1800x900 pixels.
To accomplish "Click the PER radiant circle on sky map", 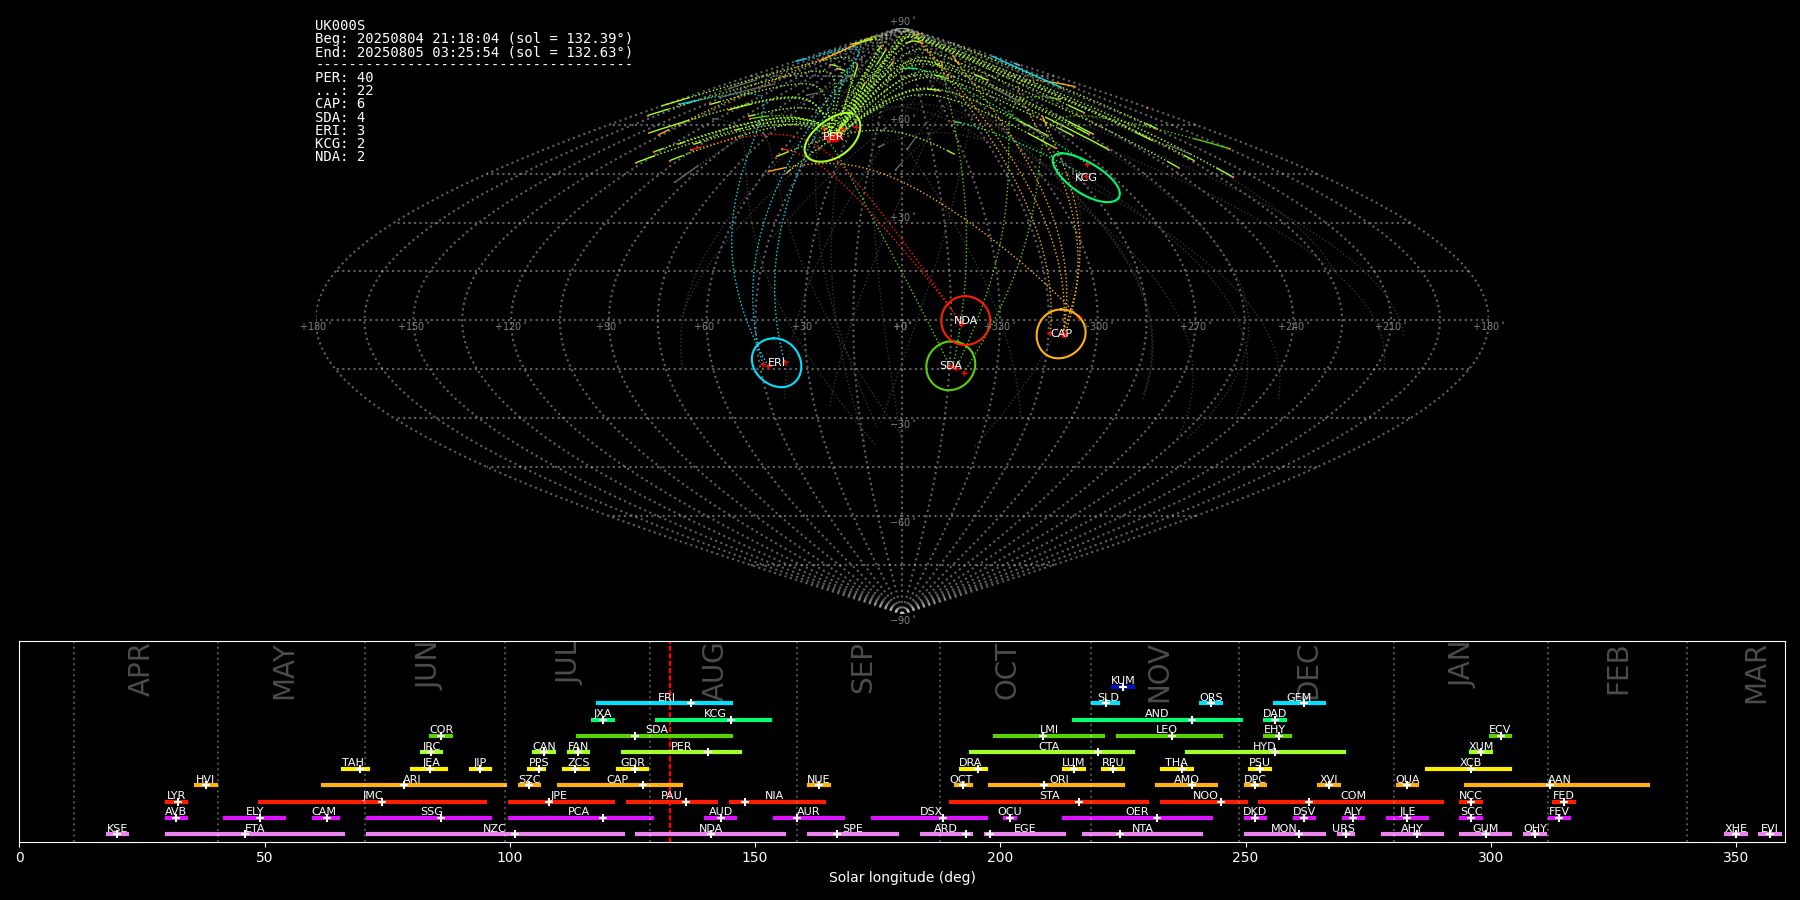I will click(x=832, y=137).
